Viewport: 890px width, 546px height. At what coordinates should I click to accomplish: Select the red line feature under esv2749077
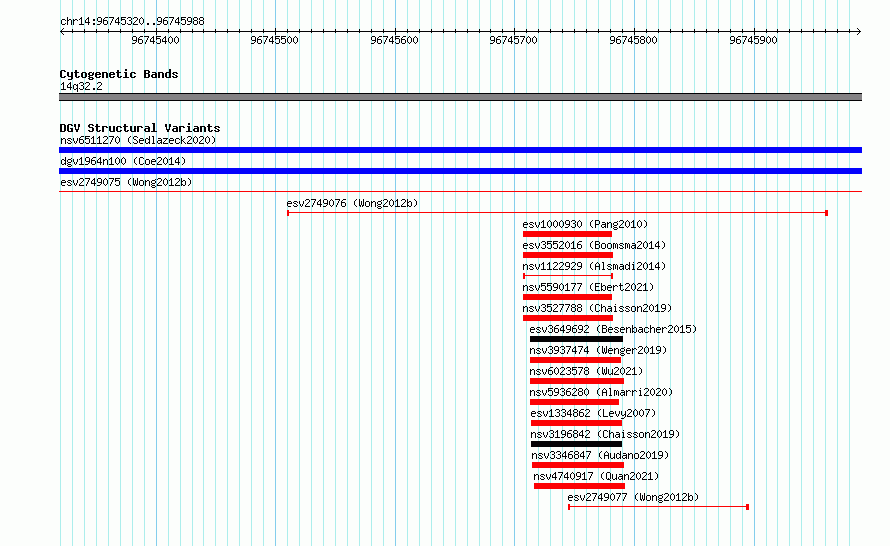pos(658,507)
